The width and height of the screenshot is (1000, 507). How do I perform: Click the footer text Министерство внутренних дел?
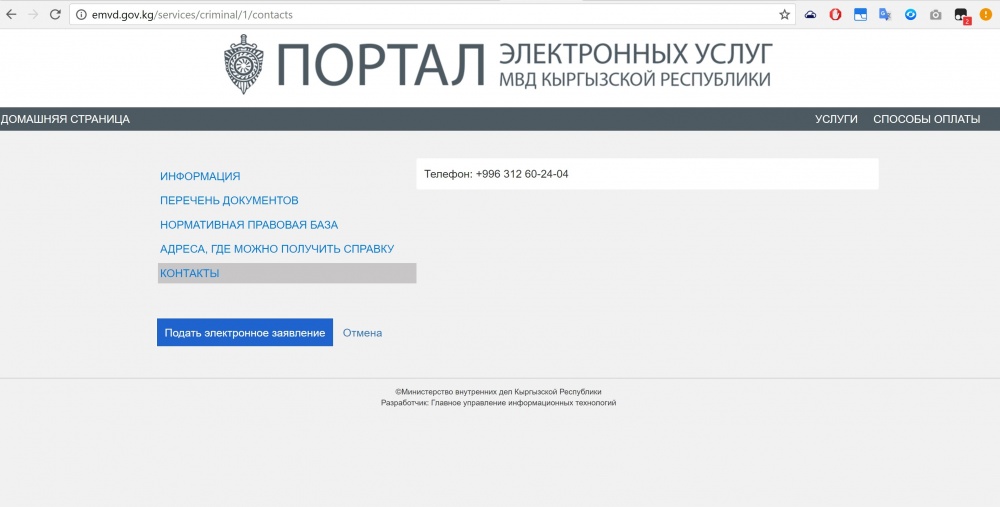498,392
